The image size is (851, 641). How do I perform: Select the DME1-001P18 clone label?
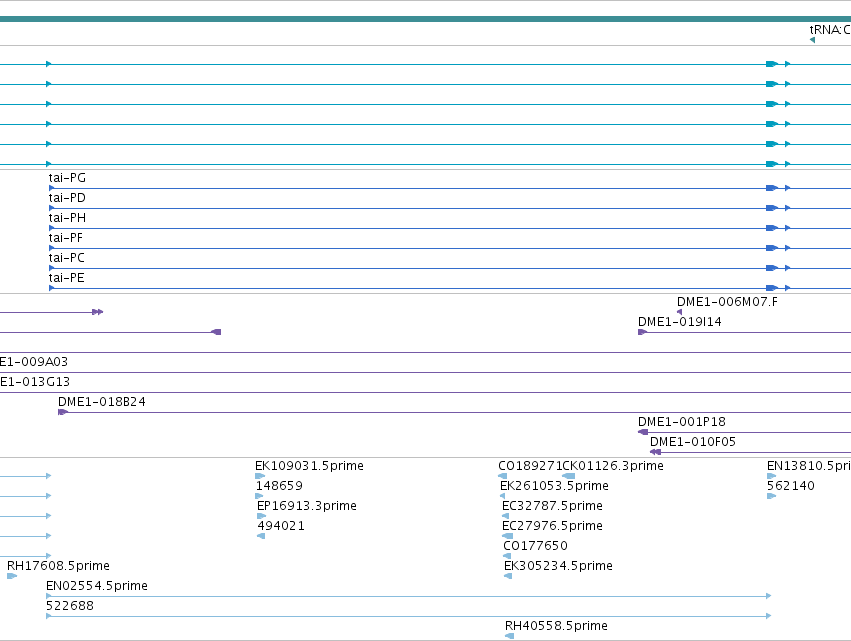click(682, 422)
